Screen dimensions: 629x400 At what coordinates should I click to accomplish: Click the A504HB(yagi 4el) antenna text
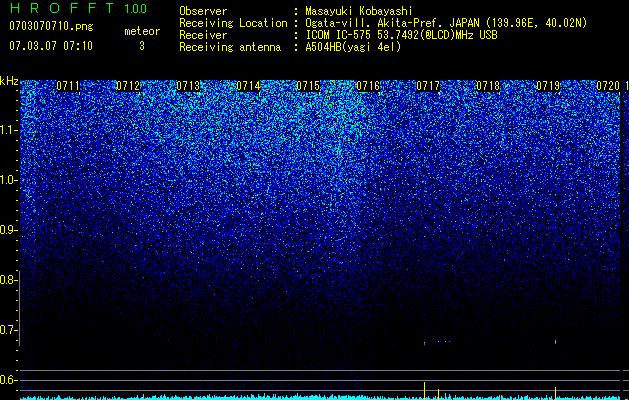(x=353, y=47)
